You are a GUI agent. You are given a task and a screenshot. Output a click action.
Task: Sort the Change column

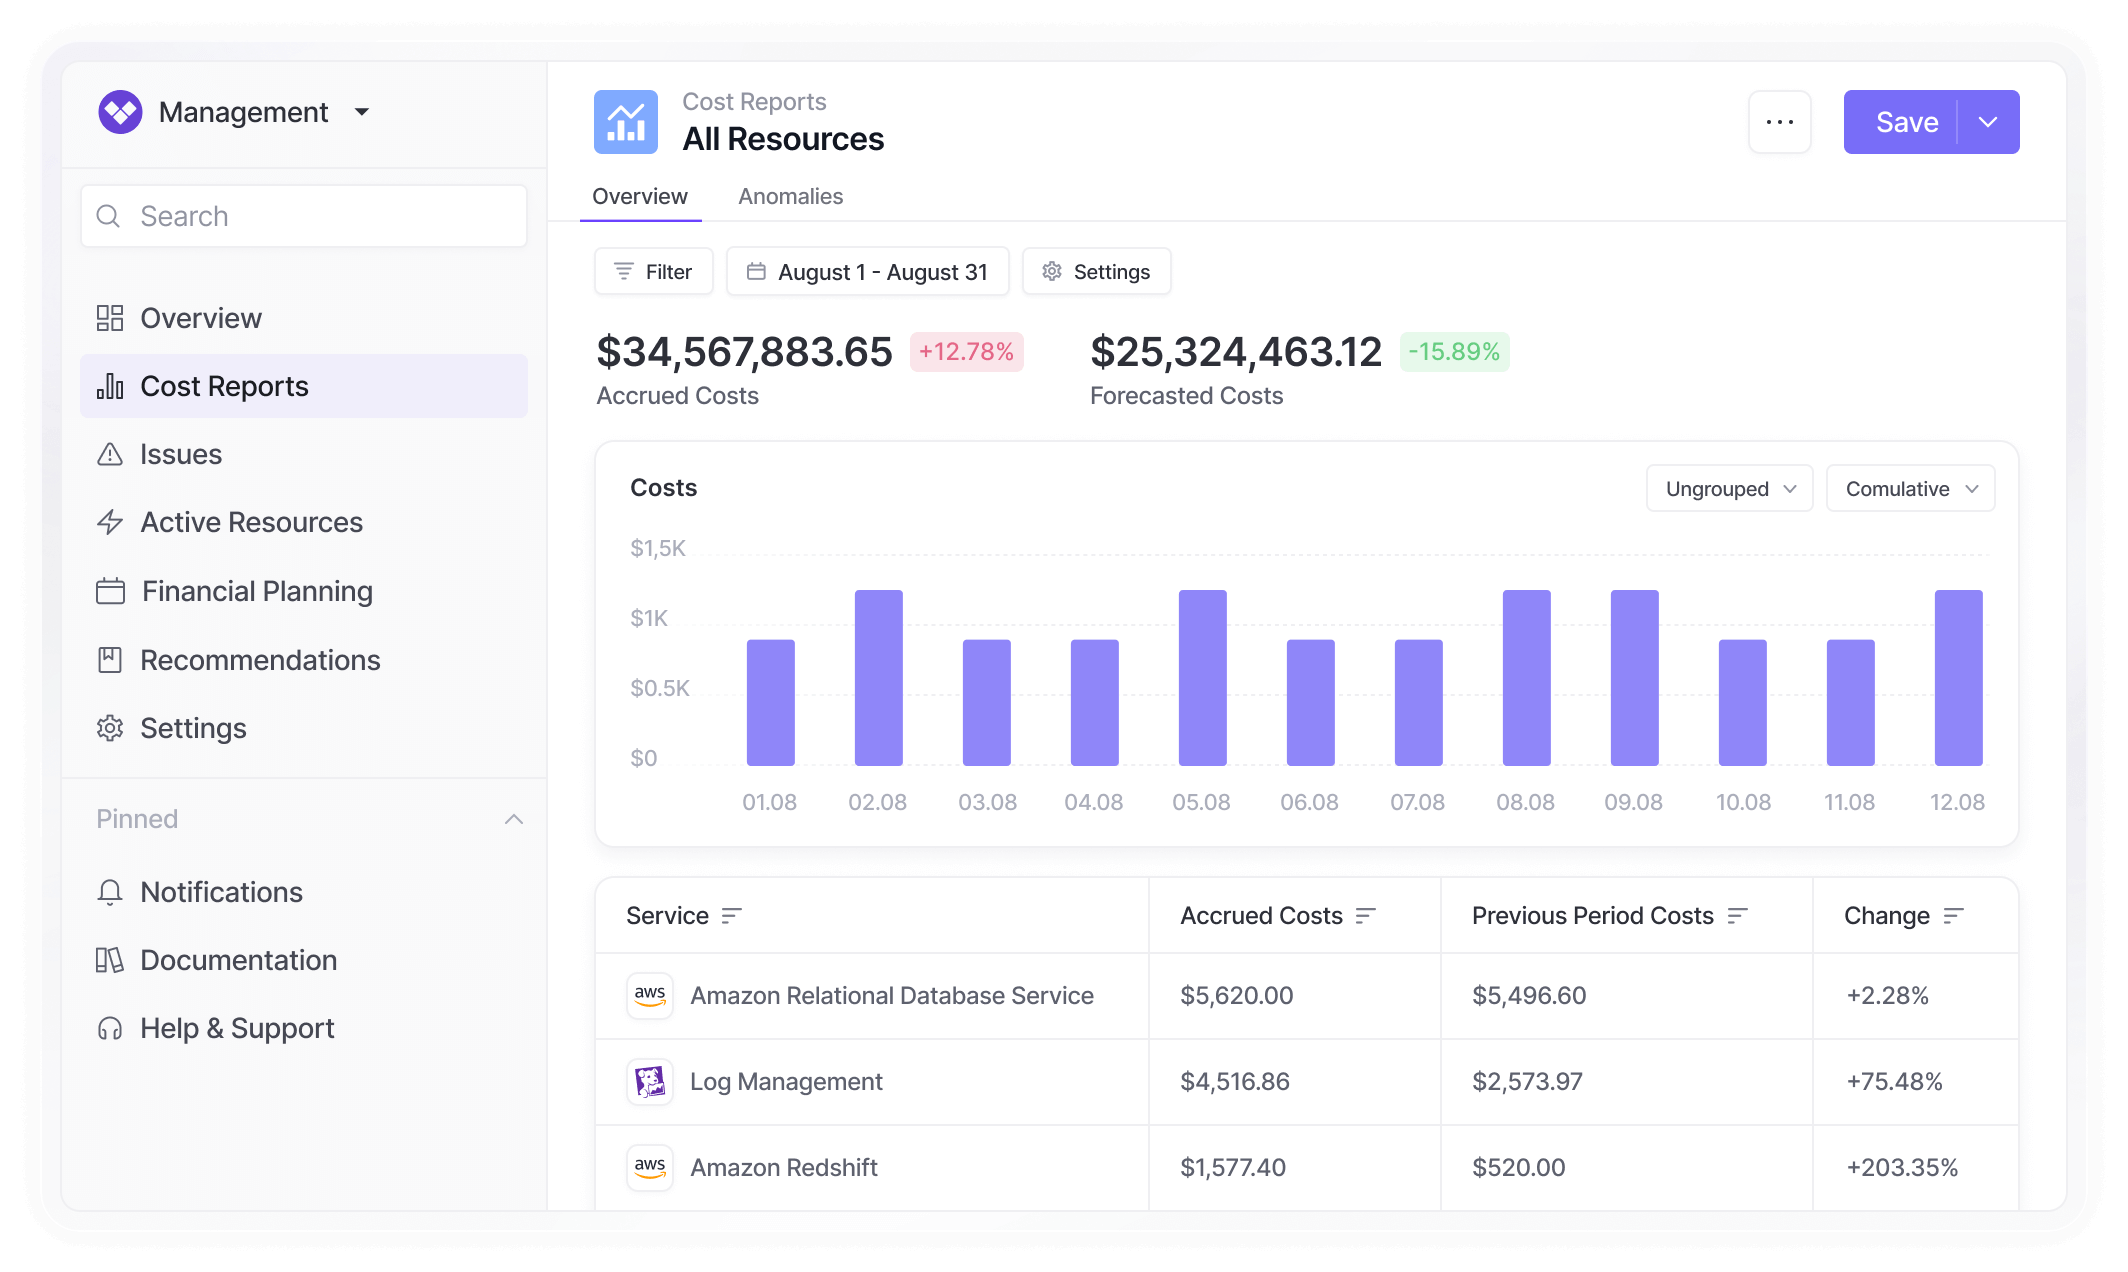pos(1953,916)
